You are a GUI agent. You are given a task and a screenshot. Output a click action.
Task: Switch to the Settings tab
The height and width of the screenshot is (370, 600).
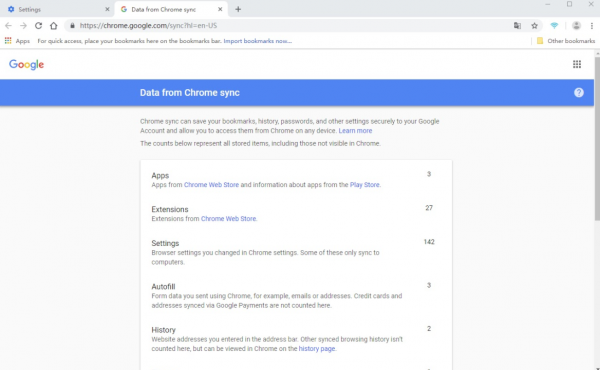(x=57, y=9)
